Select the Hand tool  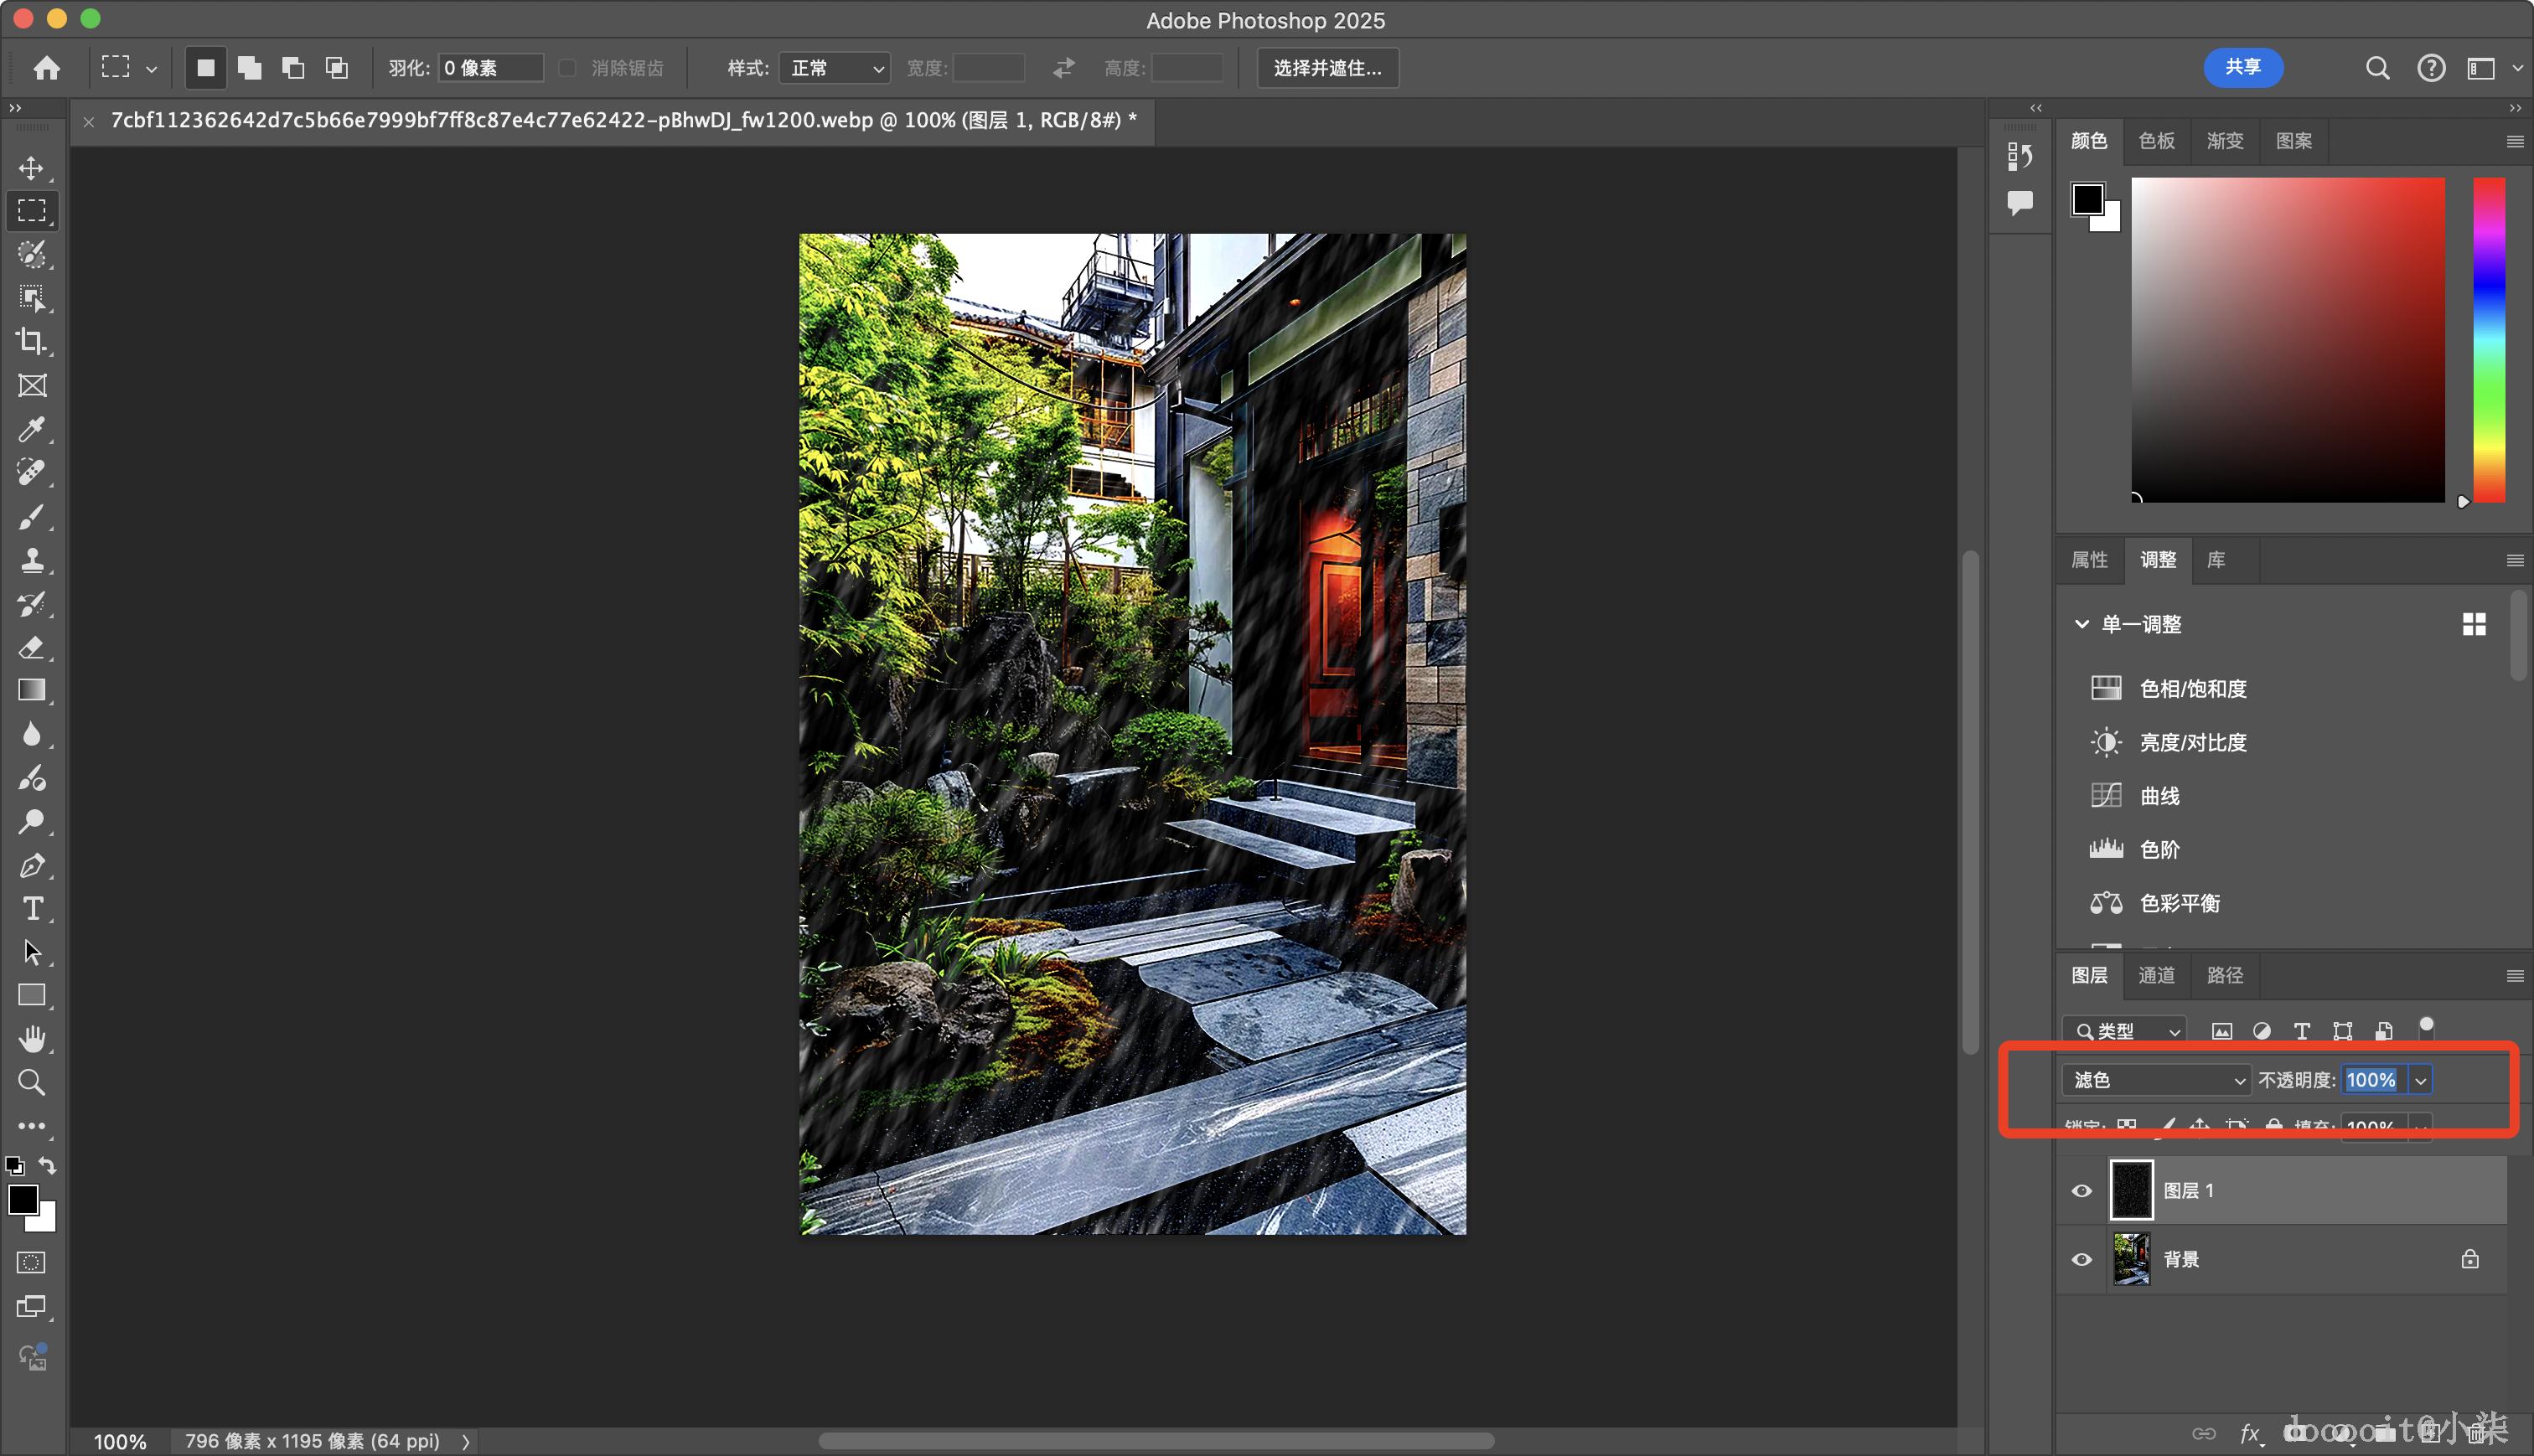coord(32,1039)
